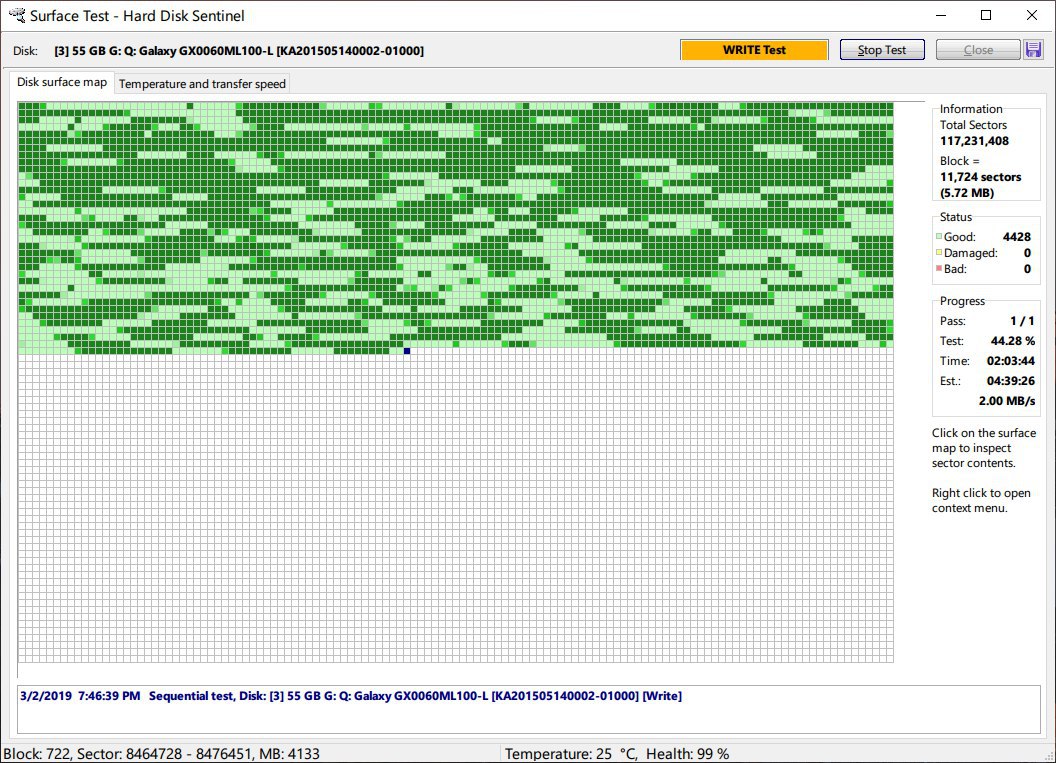Open Temperature and transfer speed tab
This screenshot has width=1056, height=763.
point(202,84)
